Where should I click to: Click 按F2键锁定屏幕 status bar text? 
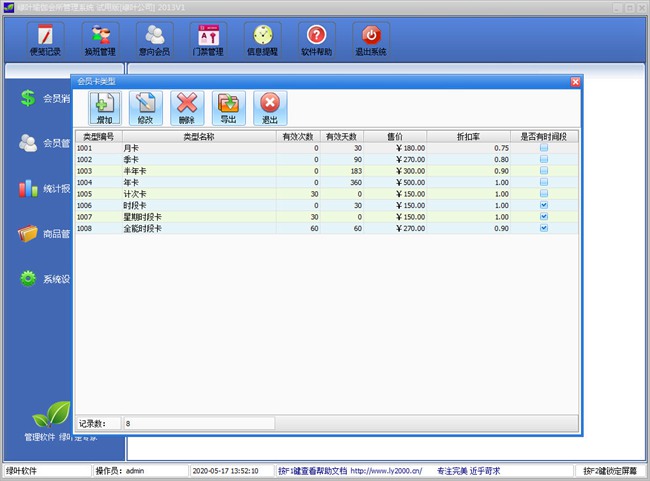point(610,471)
